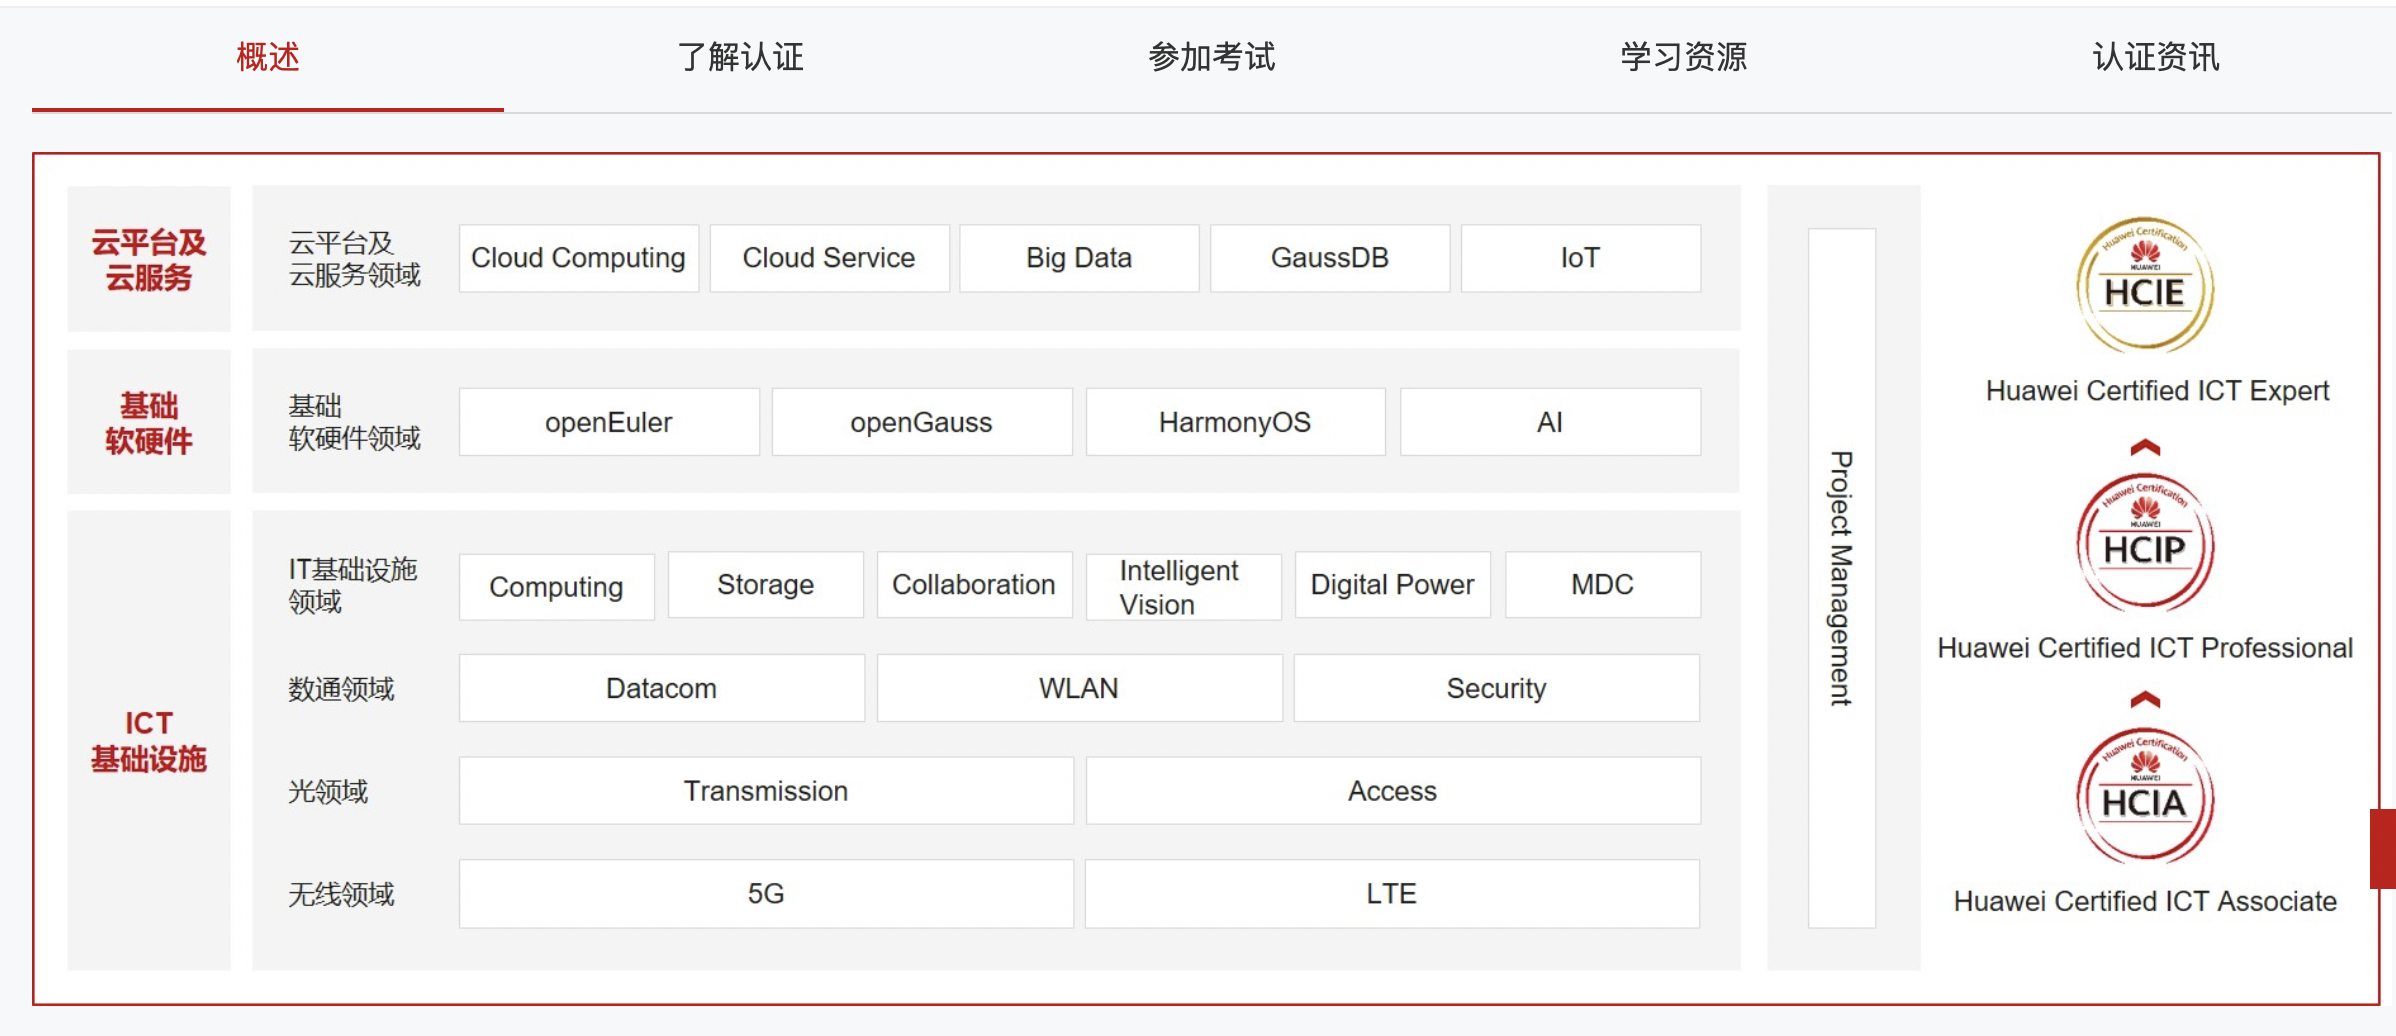Screen dimensions: 2396x1036
Task: Click the vertical Project Management box
Action: (1842, 578)
